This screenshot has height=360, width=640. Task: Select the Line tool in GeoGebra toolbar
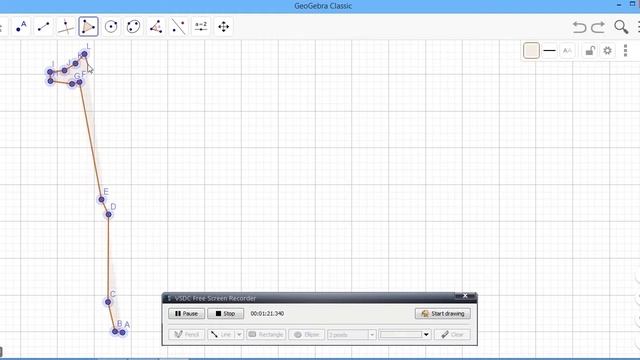point(43,27)
